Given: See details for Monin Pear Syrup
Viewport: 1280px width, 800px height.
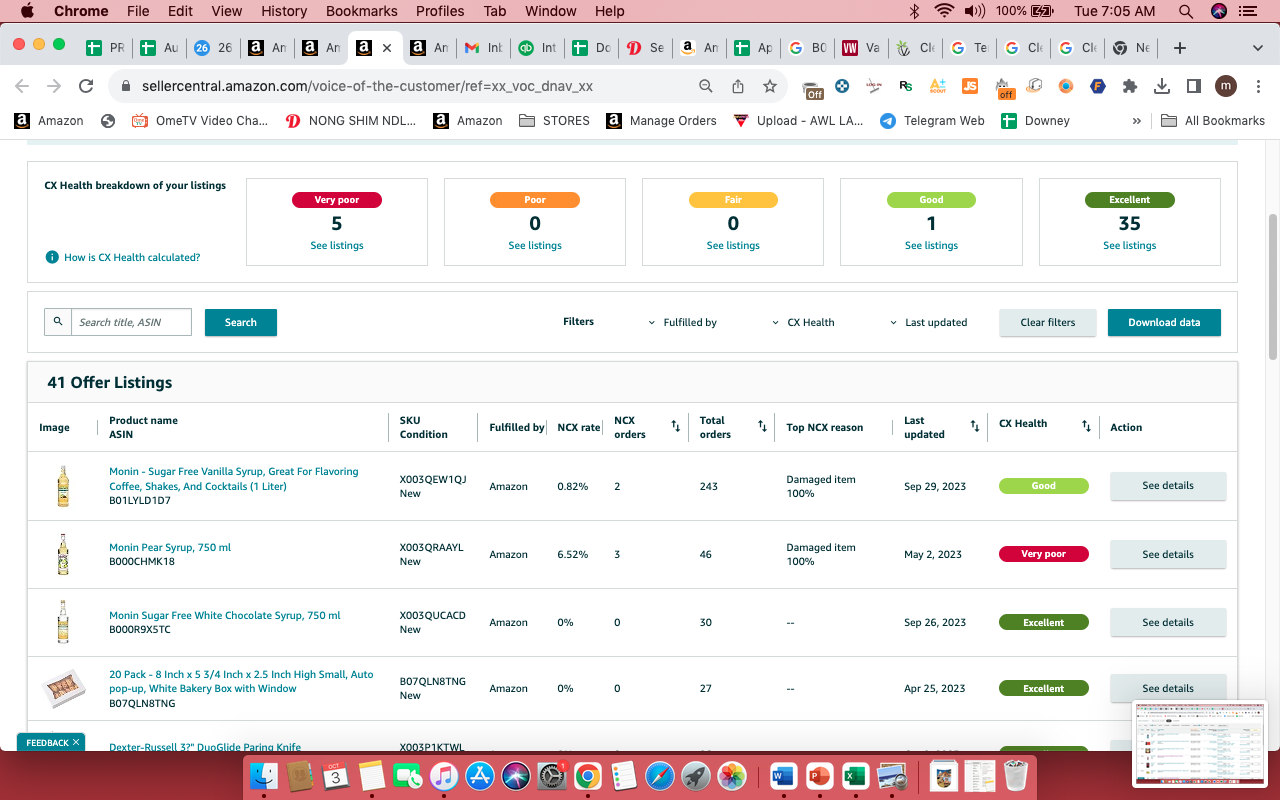Looking at the screenshot, I should click(1168, 554).
